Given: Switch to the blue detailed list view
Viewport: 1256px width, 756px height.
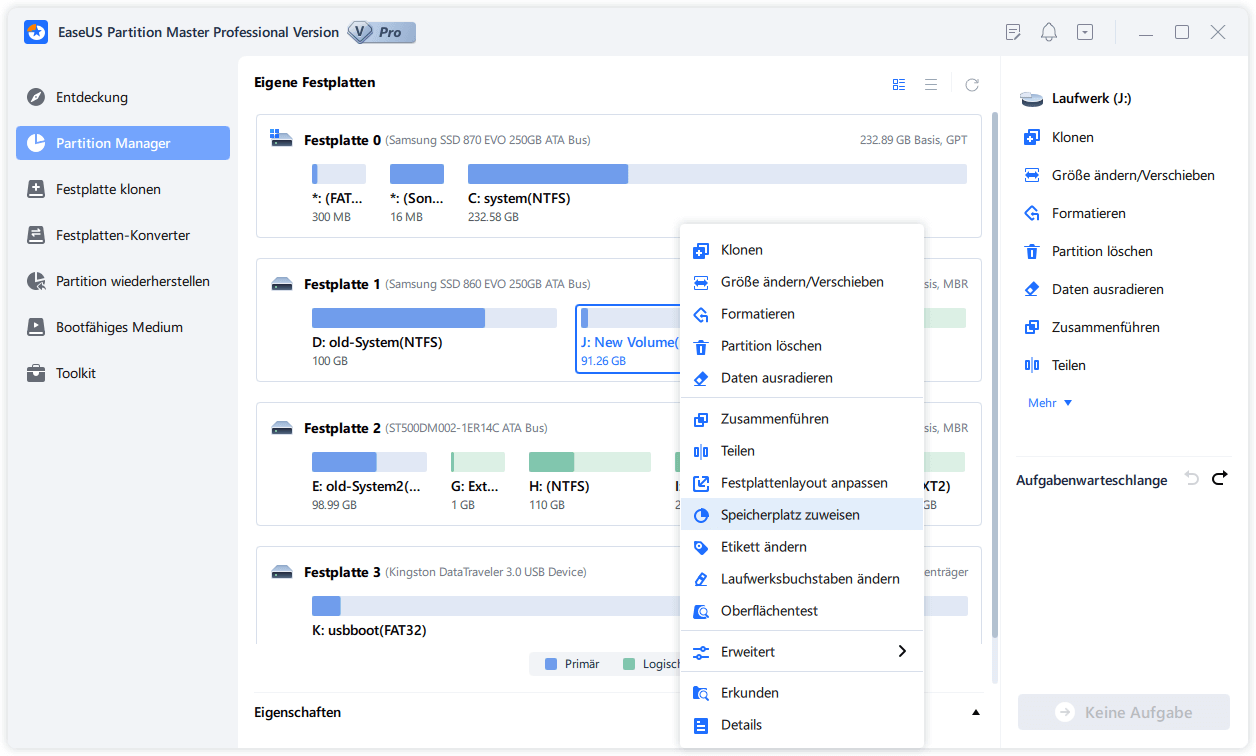Looking at the screenshot, I should (899, 85).
